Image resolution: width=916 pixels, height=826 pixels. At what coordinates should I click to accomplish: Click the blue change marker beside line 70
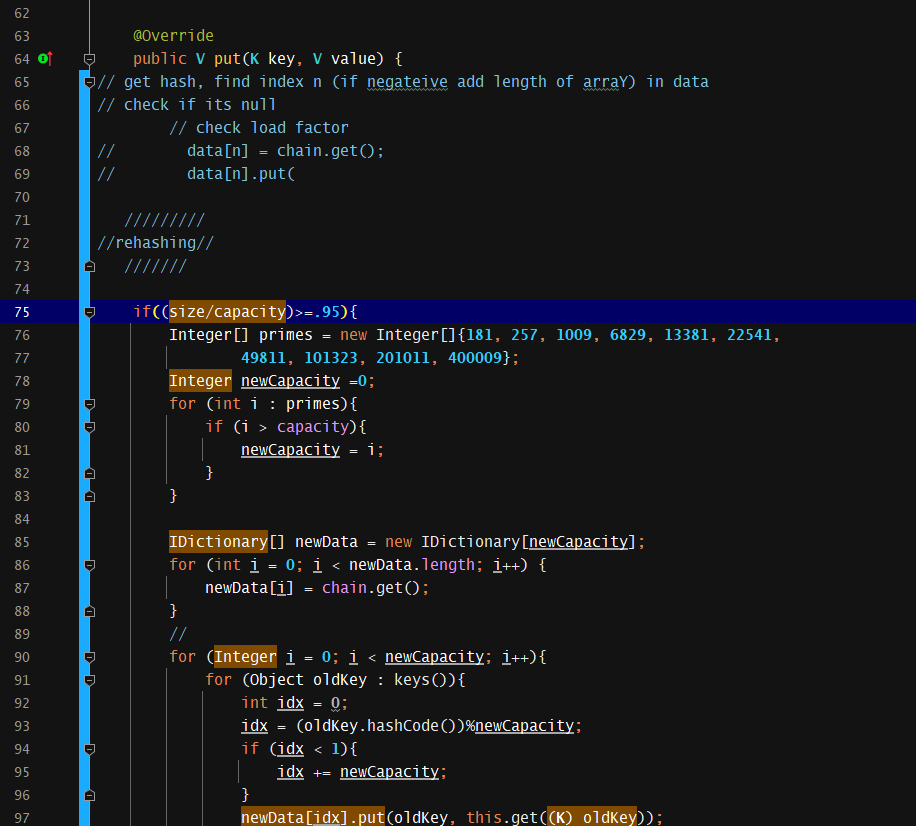[84, 197]
